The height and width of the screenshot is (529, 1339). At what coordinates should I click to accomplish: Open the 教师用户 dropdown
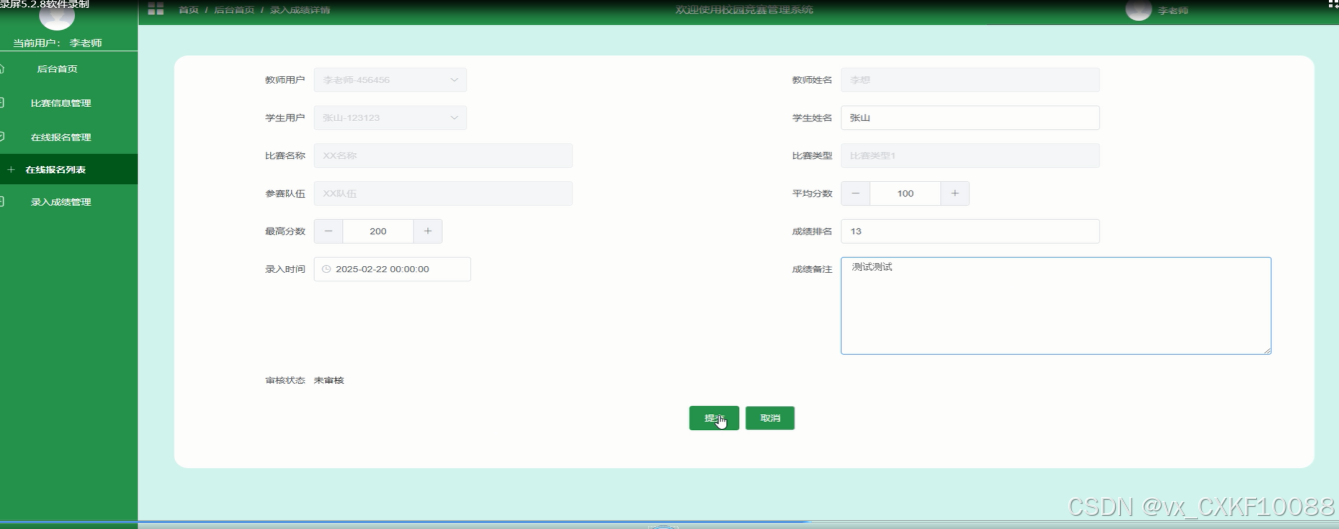(x=390, y=80)
